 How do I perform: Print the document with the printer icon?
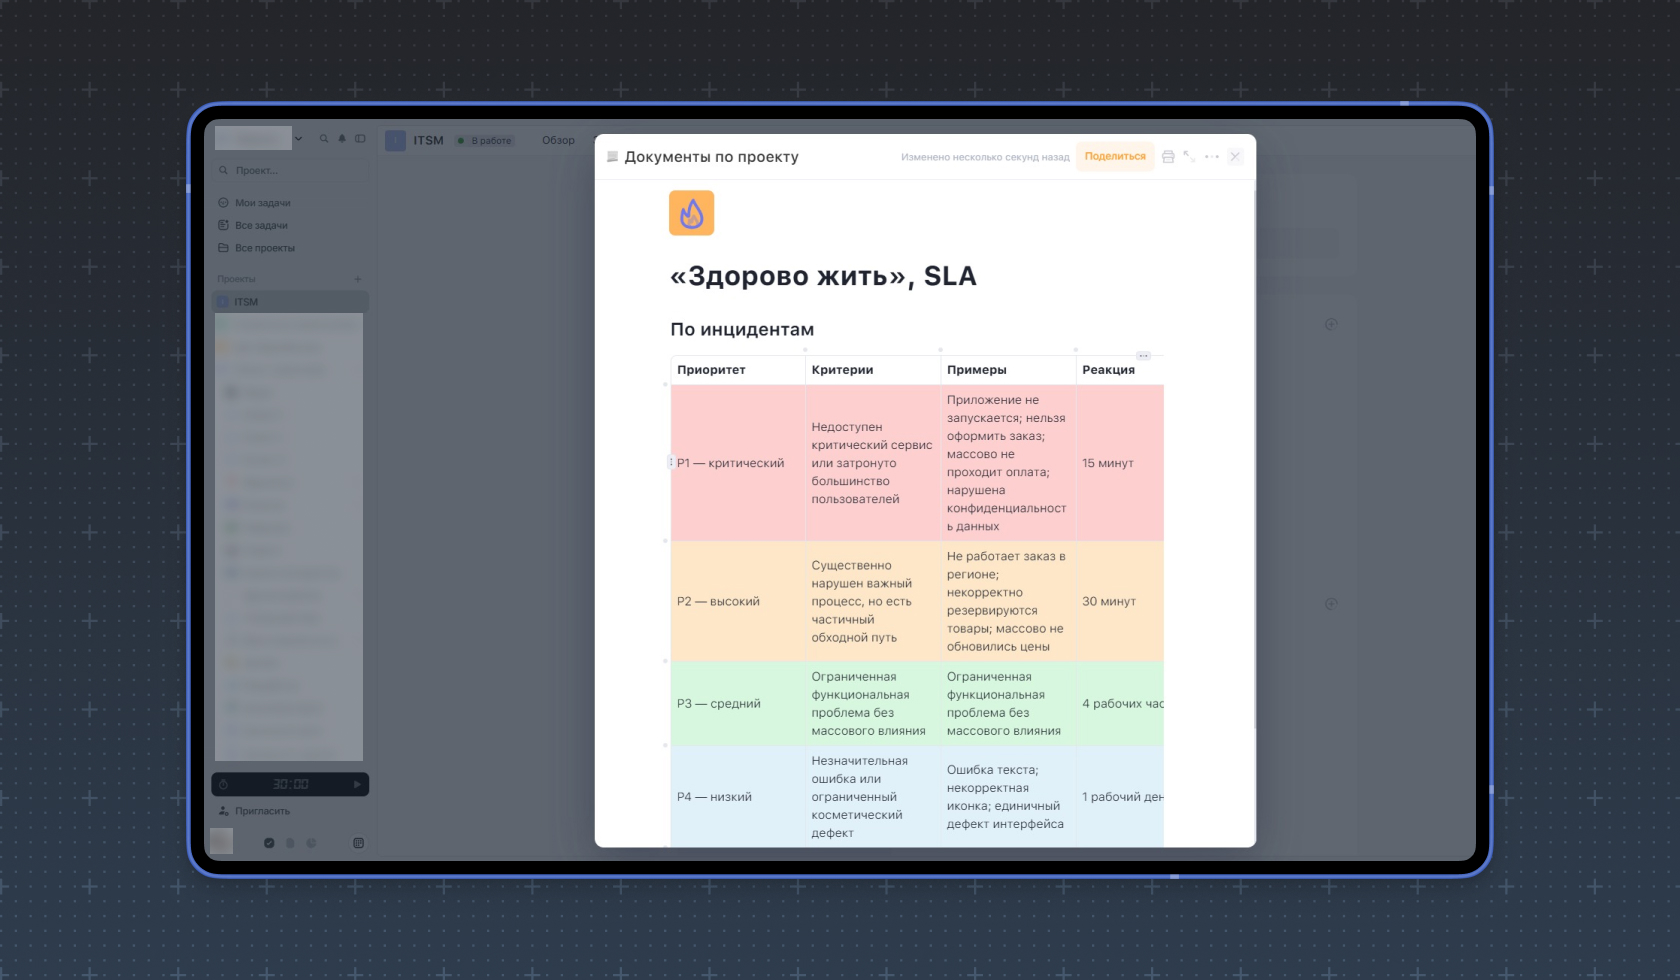pos(1168,157)
